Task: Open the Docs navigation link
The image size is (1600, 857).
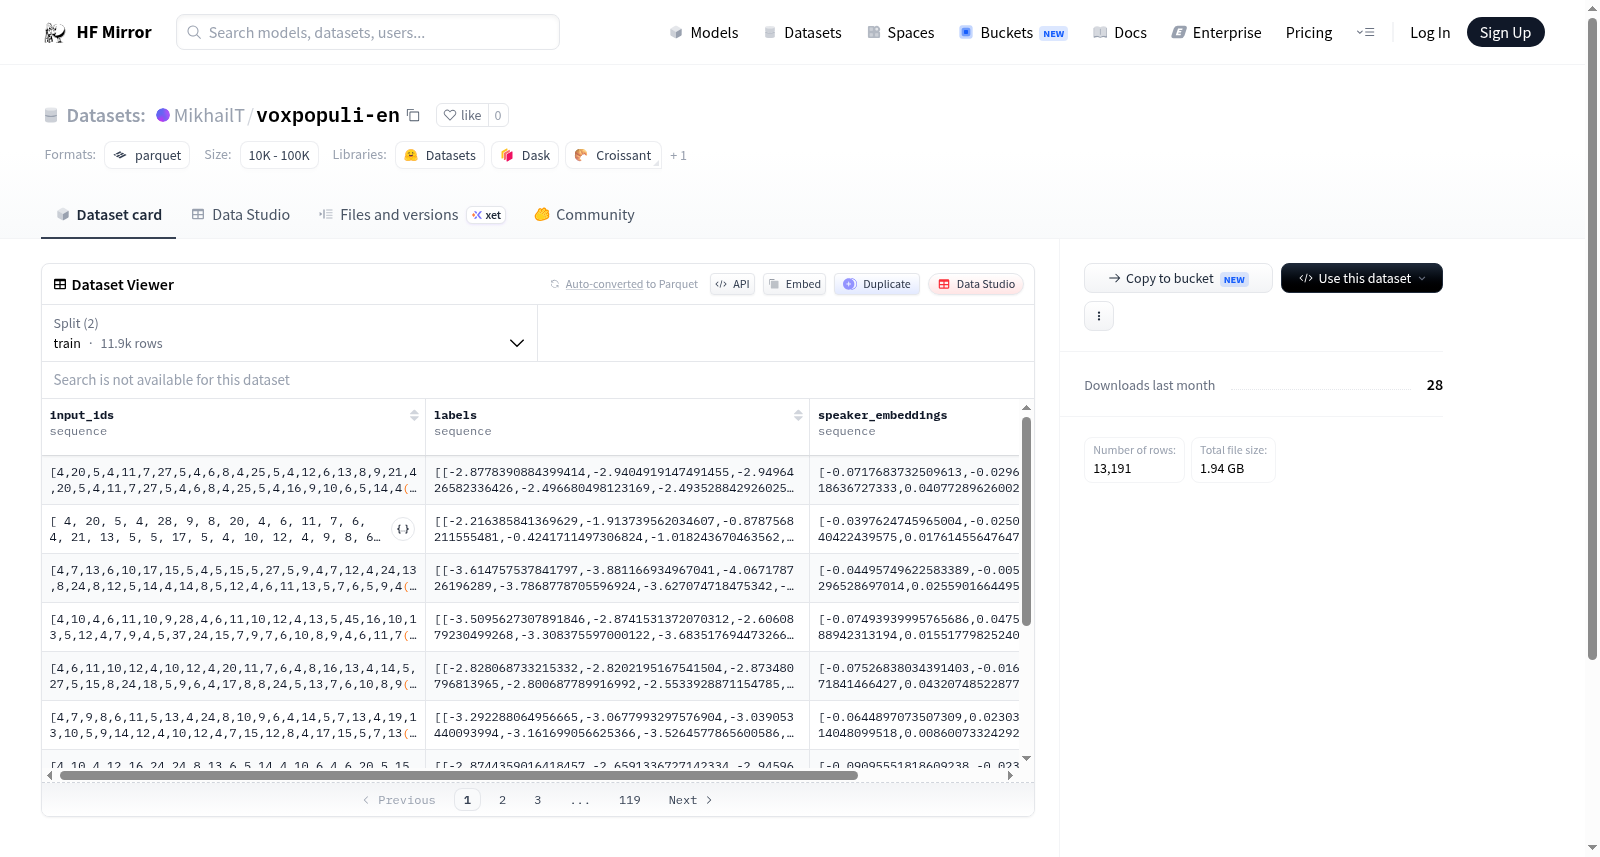Action: click(1120, 33)
